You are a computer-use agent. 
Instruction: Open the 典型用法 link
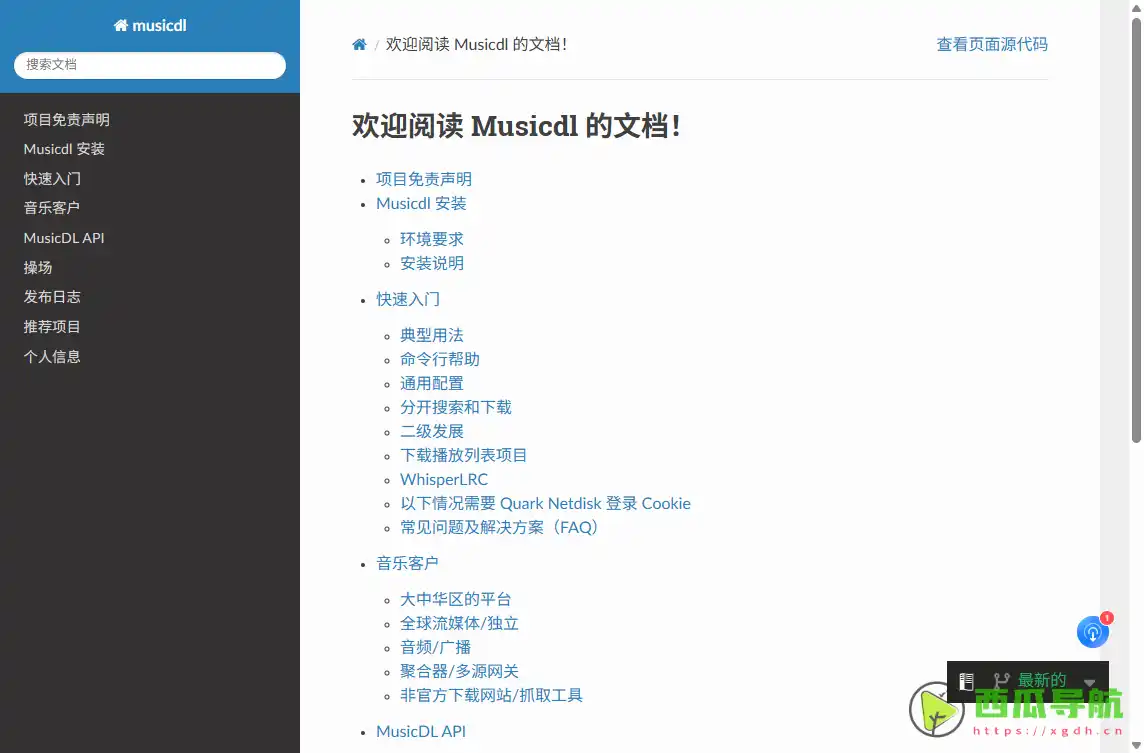point(432,336)
